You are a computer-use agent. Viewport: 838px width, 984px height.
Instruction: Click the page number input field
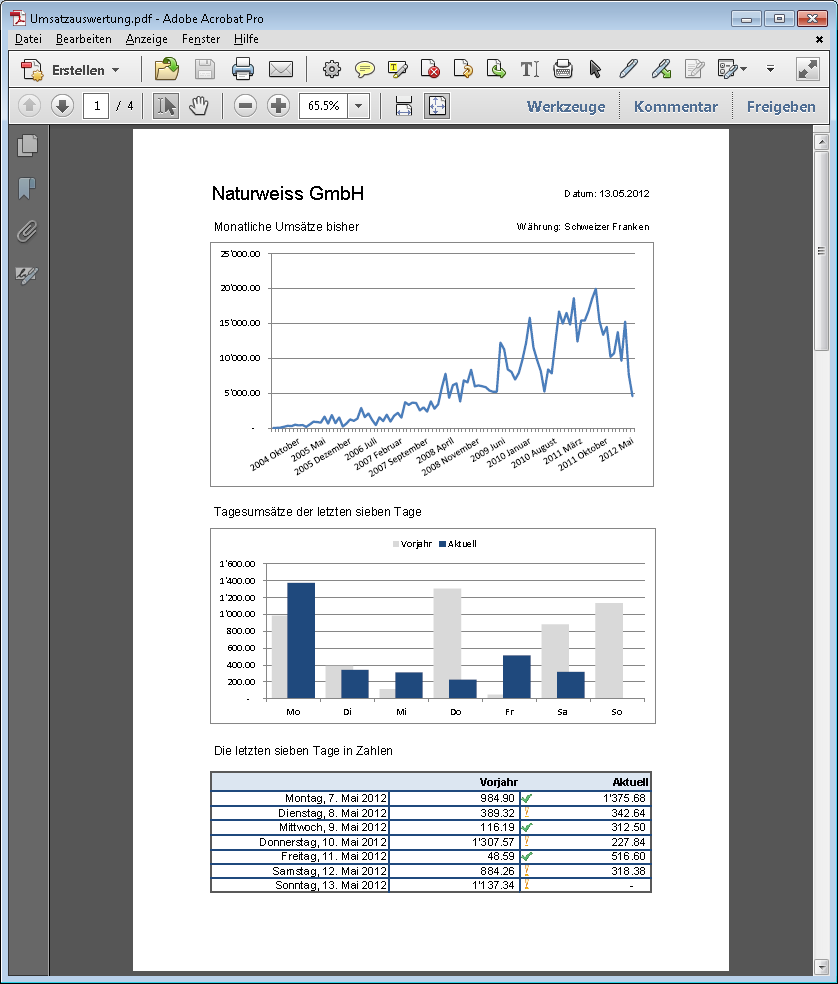coord(96,105)
